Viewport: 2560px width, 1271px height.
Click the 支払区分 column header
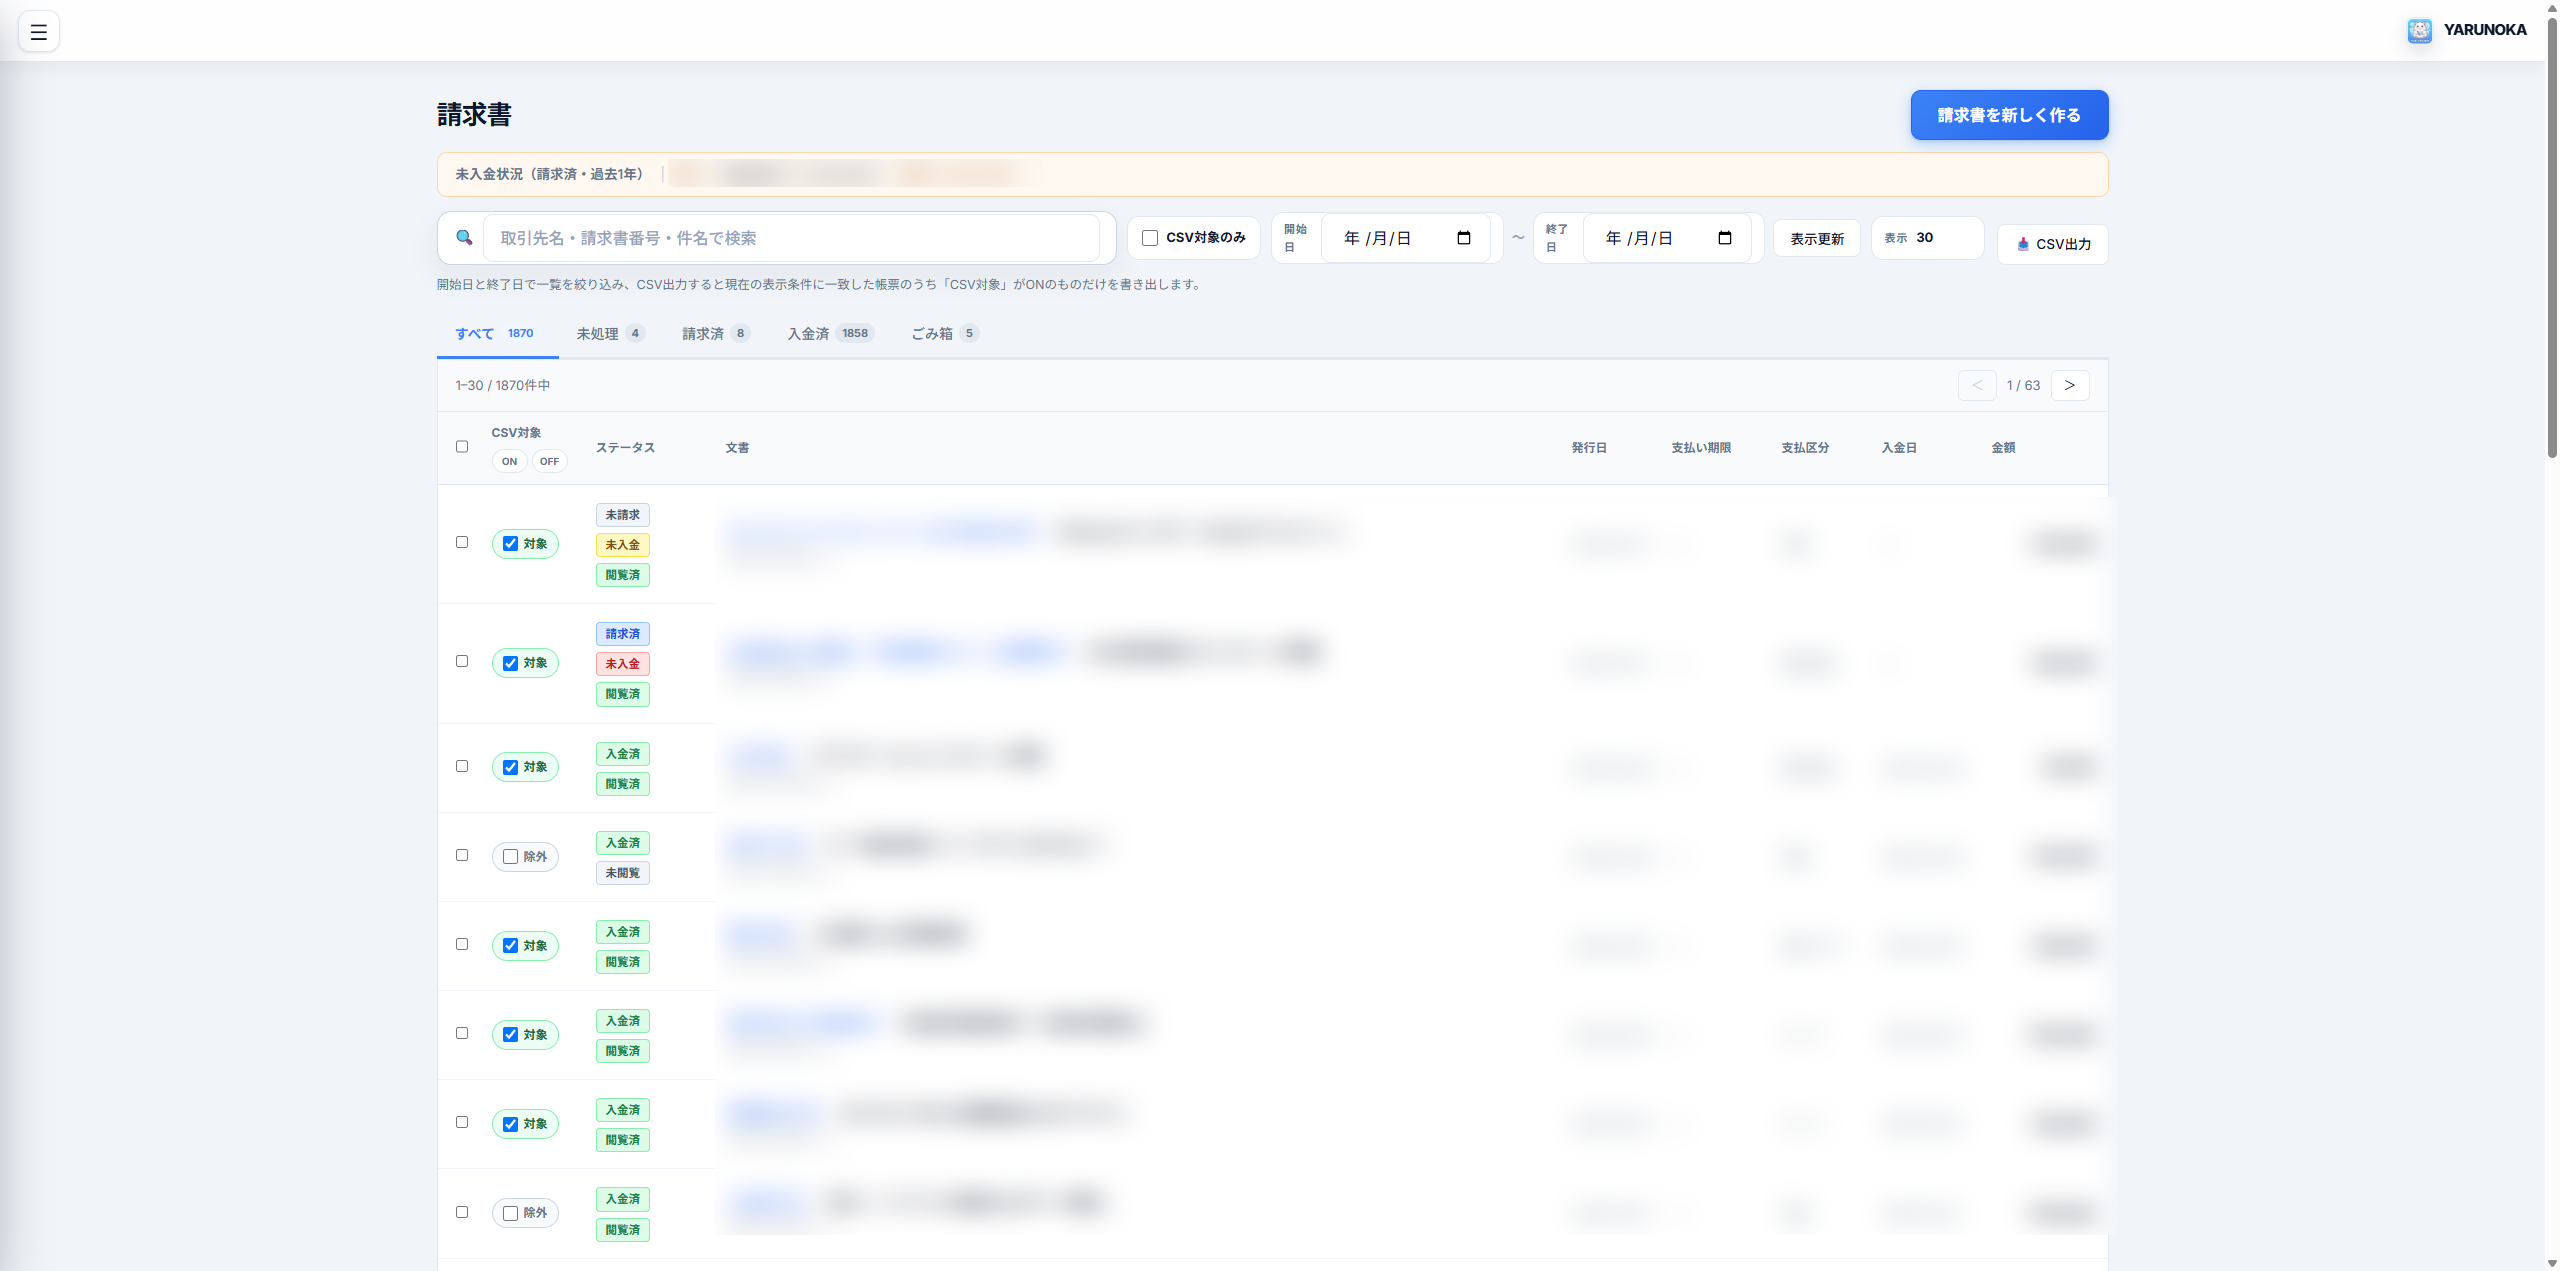(1805, 448)
